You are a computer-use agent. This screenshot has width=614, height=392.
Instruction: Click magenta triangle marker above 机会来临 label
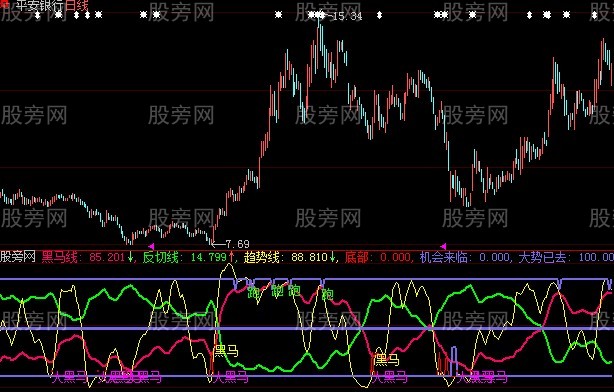pyautogui.click(x=443, y=246)
